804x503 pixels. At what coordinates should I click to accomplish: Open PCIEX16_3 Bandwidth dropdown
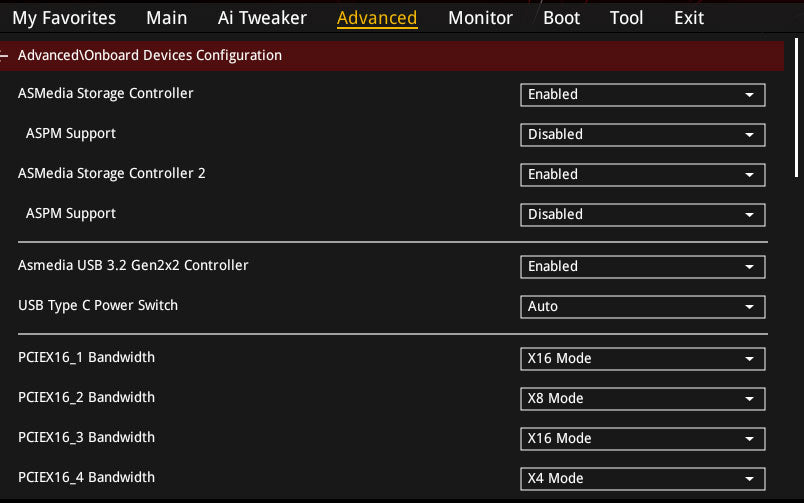click(642, 439)
